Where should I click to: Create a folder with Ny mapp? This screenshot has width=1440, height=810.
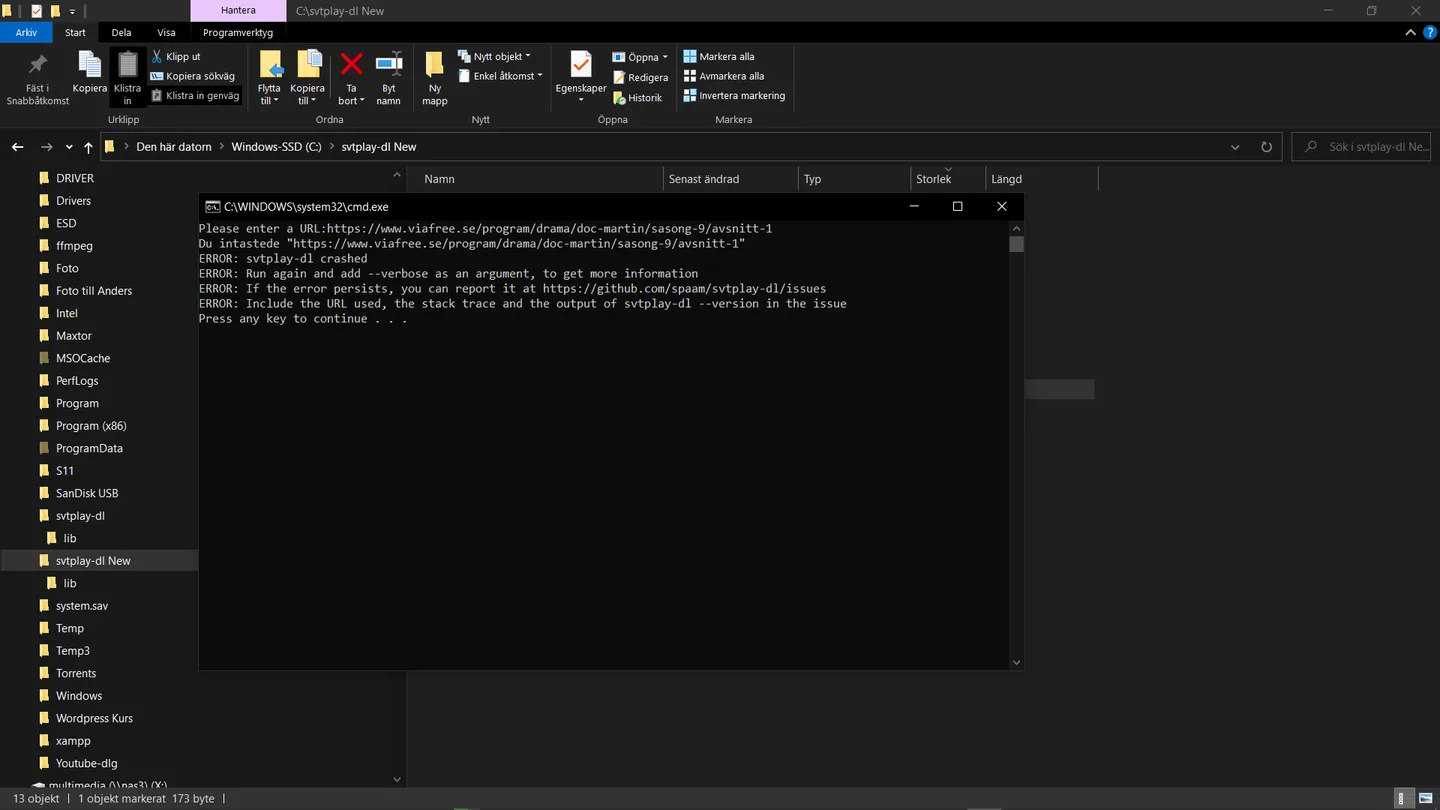pos(434,78)
